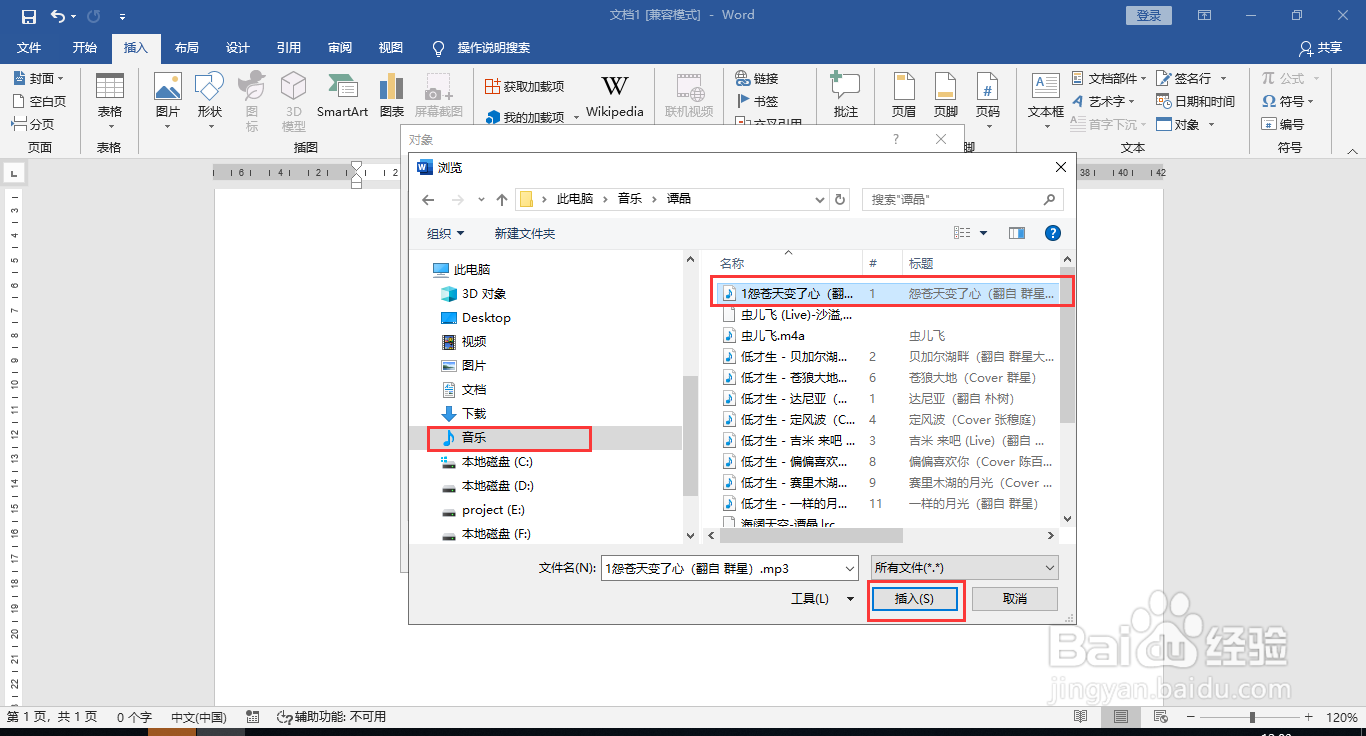Image resolution: width=1366 pixels, height=736 pixels.
Task: Go back in the Browse dialog
Action: [429, 199]
